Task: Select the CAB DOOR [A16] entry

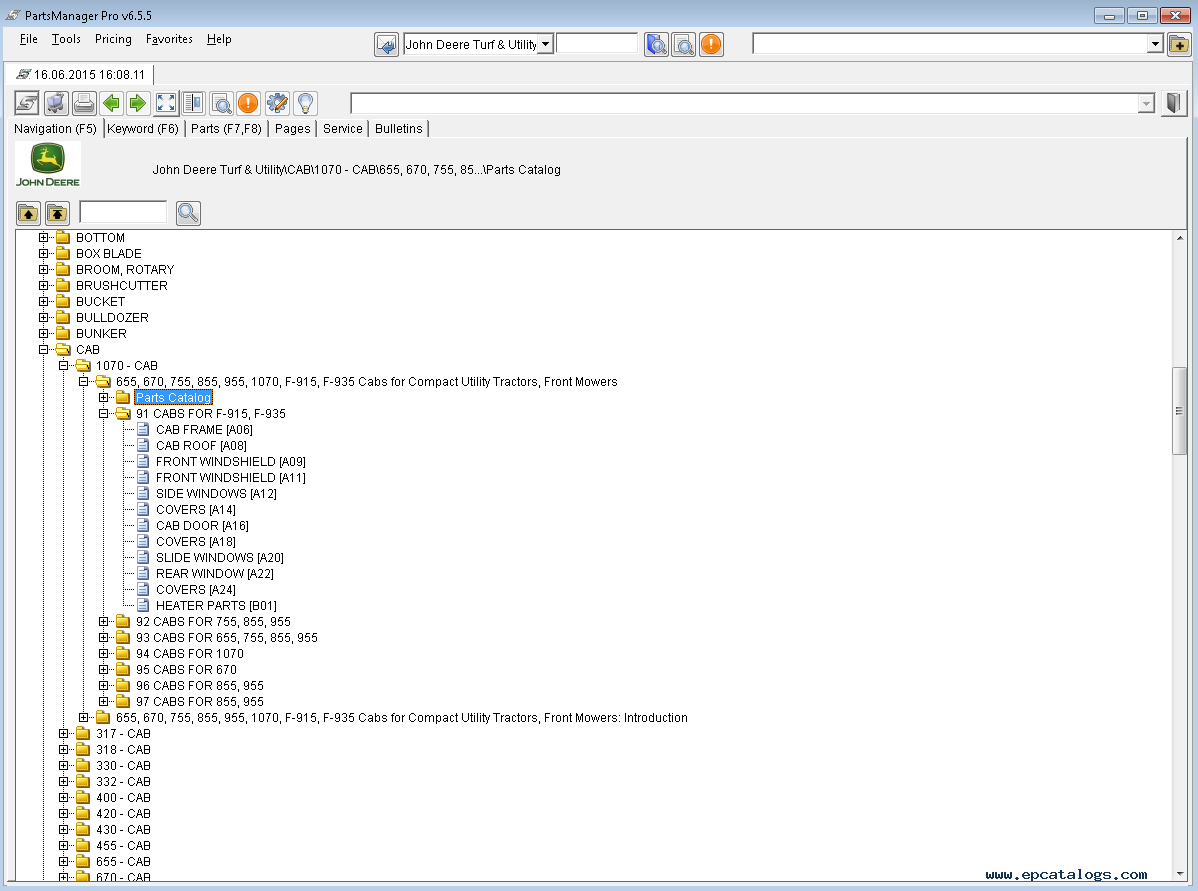Action: coord(202,526)
